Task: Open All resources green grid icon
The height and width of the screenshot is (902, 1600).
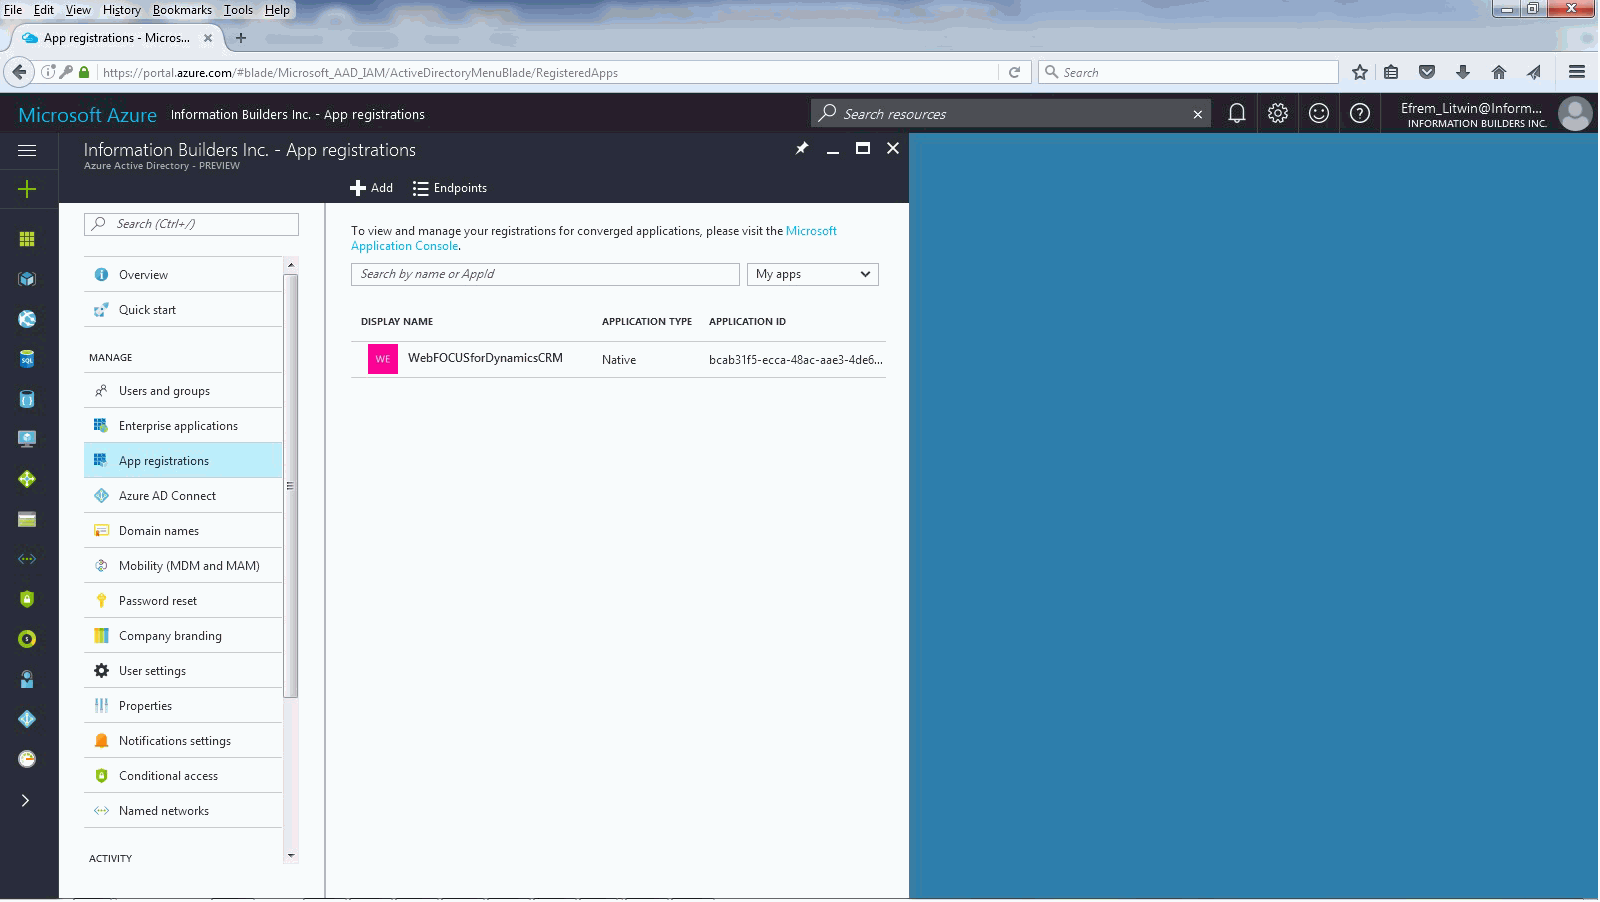Action: [x=27, y=239]
